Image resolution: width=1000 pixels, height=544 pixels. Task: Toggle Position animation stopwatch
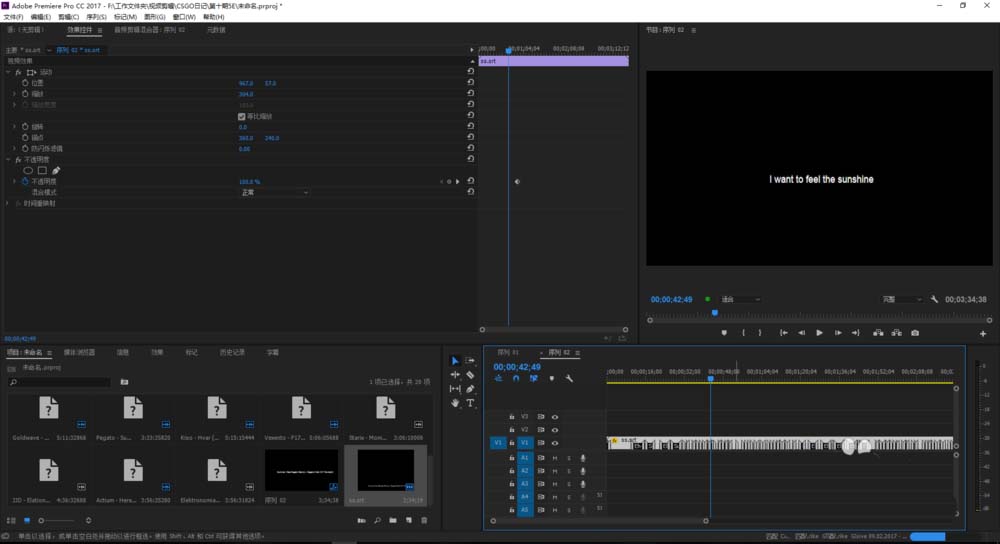click(x=25, y=83)
